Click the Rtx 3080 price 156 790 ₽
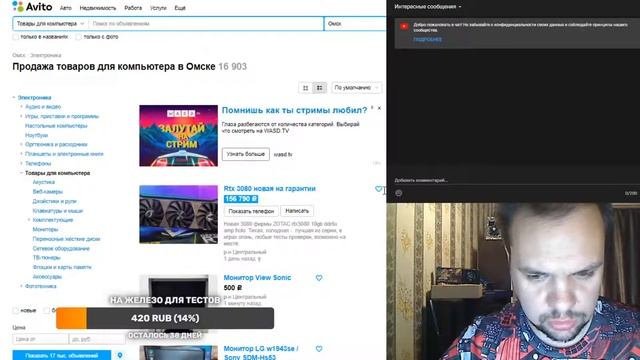This screenshot has height=360, width=640. pos(241,199)
